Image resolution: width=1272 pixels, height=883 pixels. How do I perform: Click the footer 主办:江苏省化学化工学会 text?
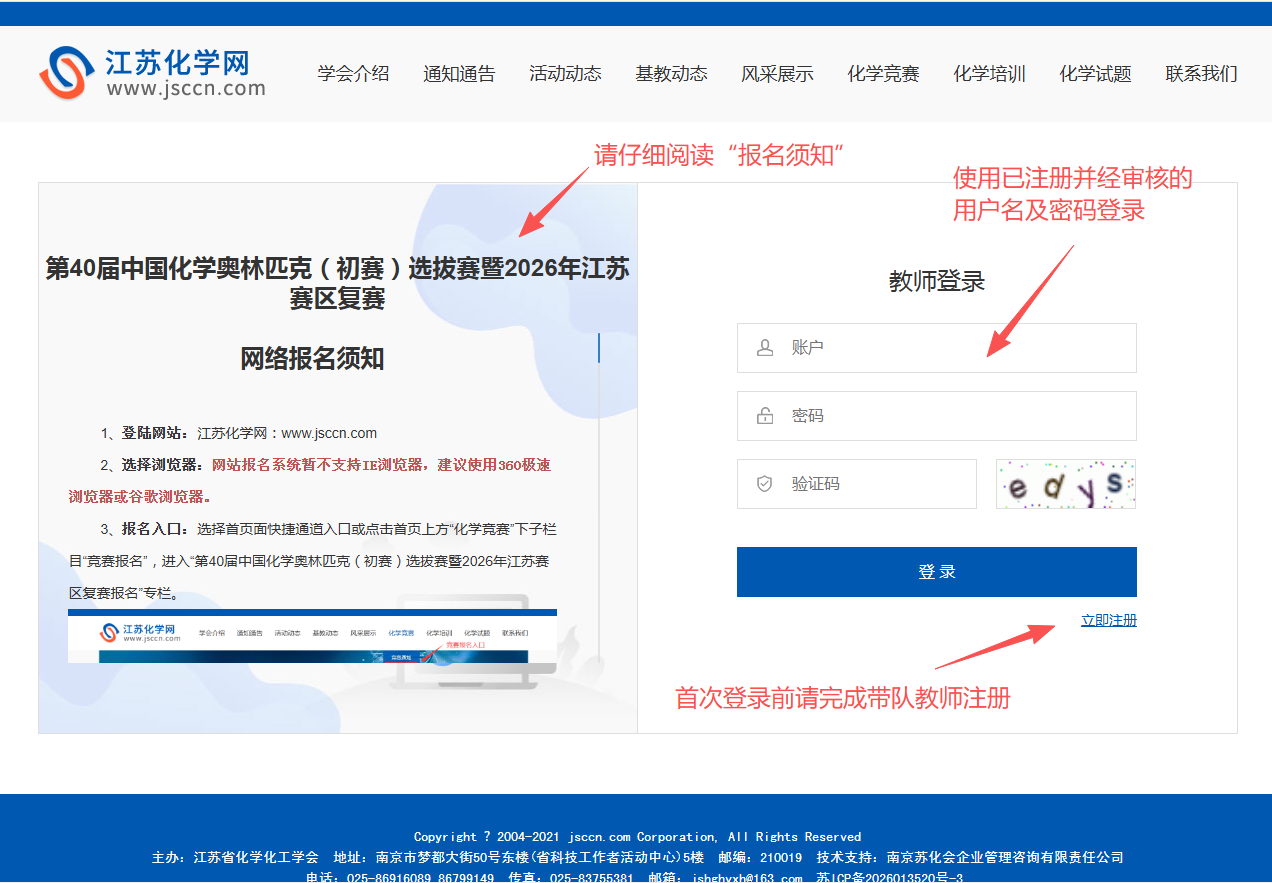point(235,857)
